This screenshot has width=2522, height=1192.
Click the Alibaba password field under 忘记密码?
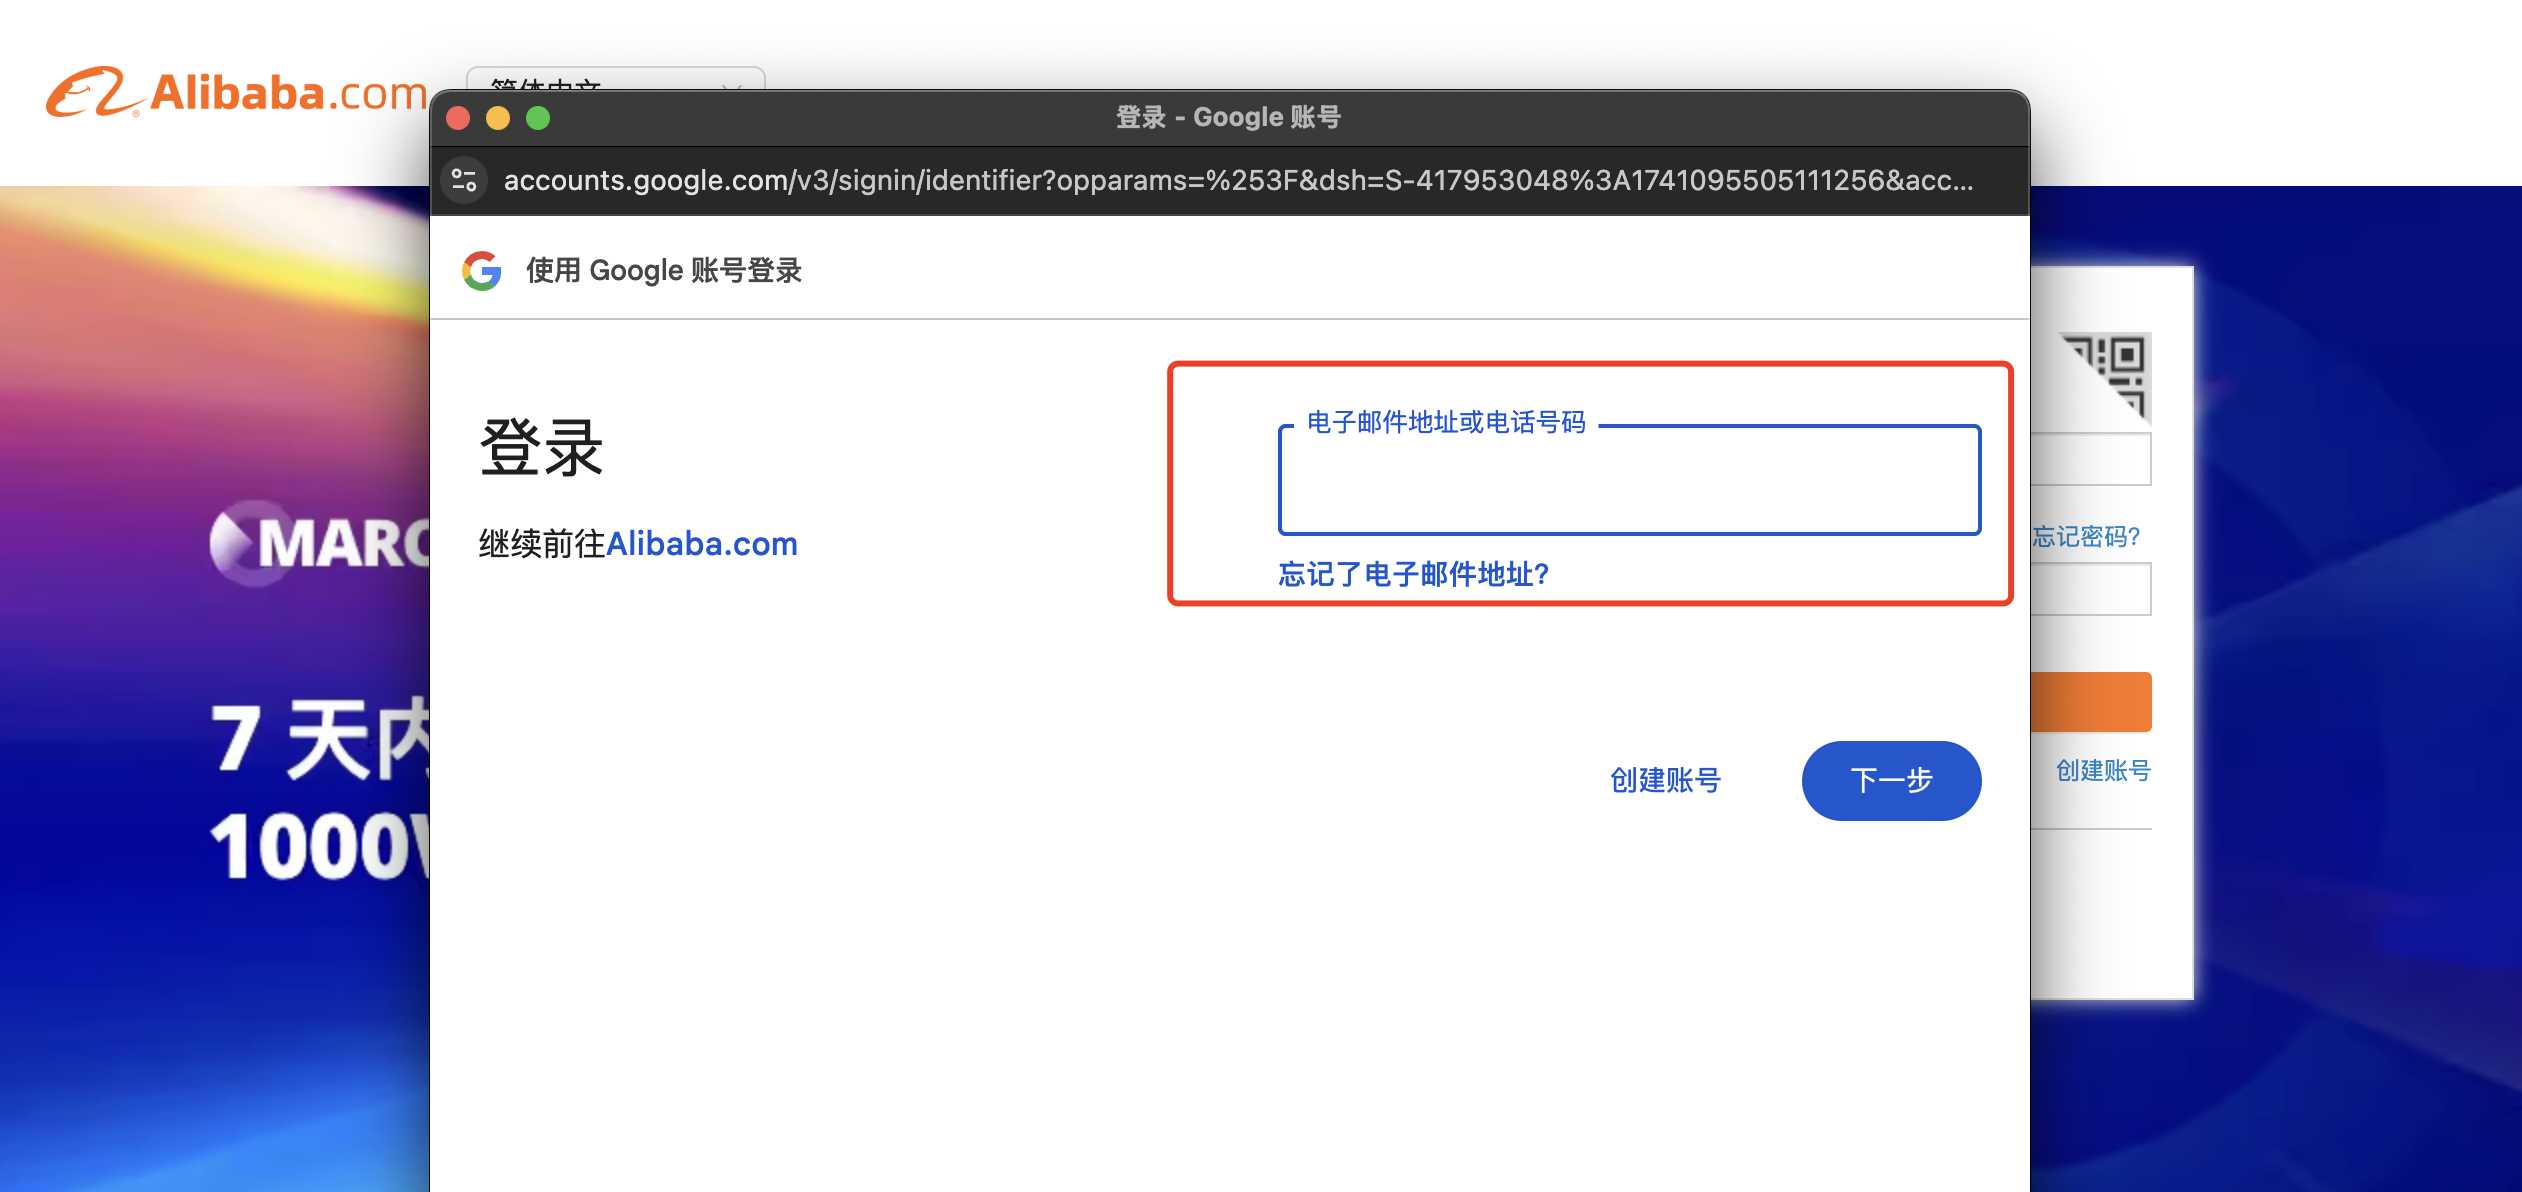(x=2092, y=590)
